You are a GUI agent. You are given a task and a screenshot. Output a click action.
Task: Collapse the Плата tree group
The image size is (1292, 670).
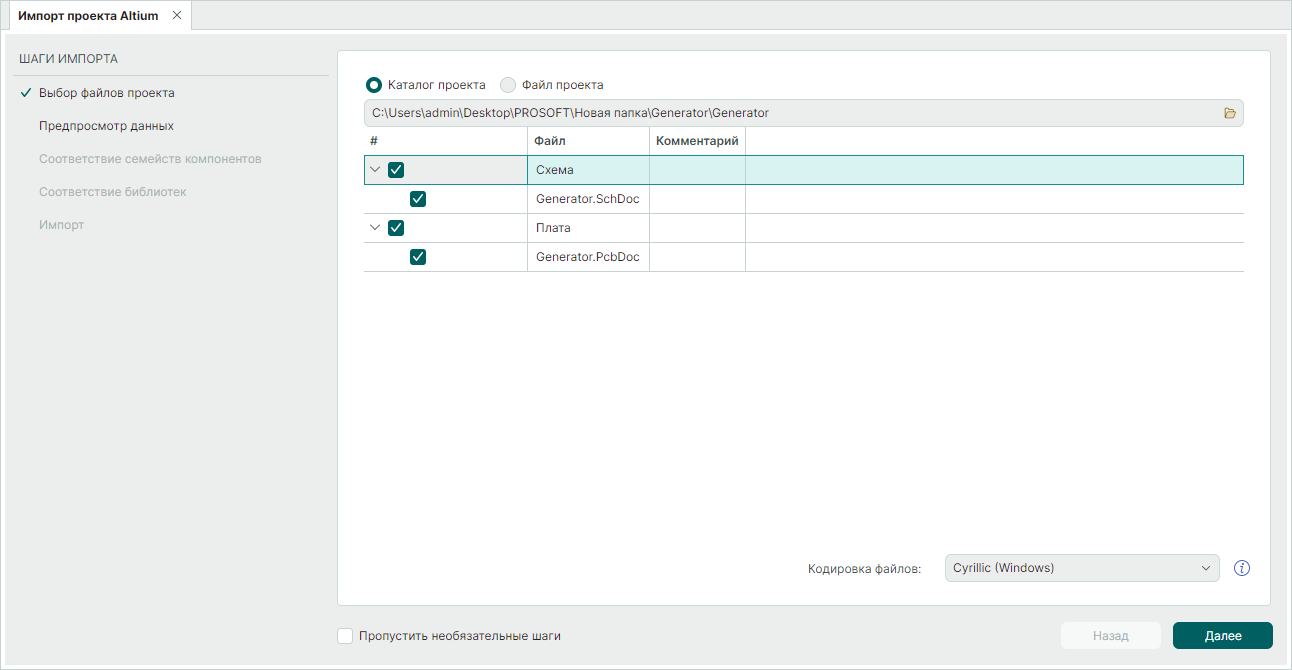pos(375,228)
